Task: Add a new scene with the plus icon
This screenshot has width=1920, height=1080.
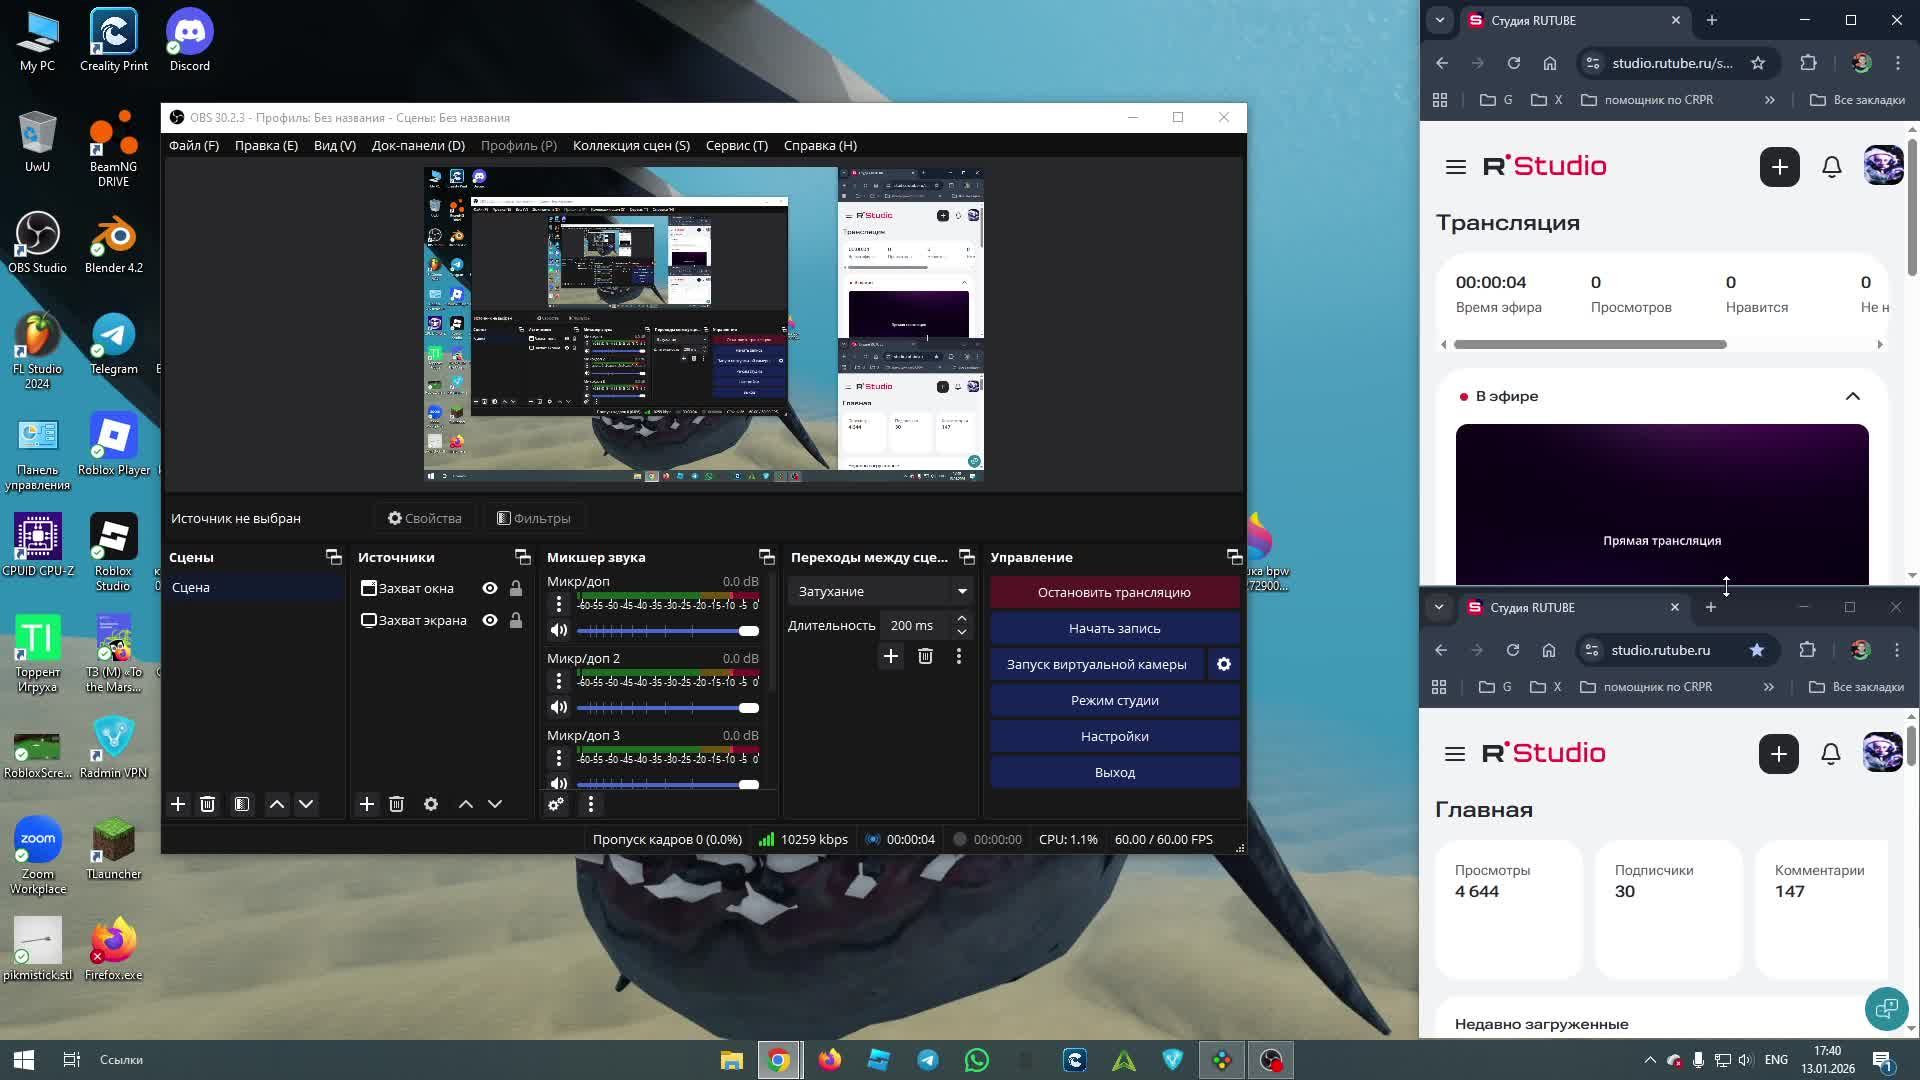Action: click(x=178, y=804)
